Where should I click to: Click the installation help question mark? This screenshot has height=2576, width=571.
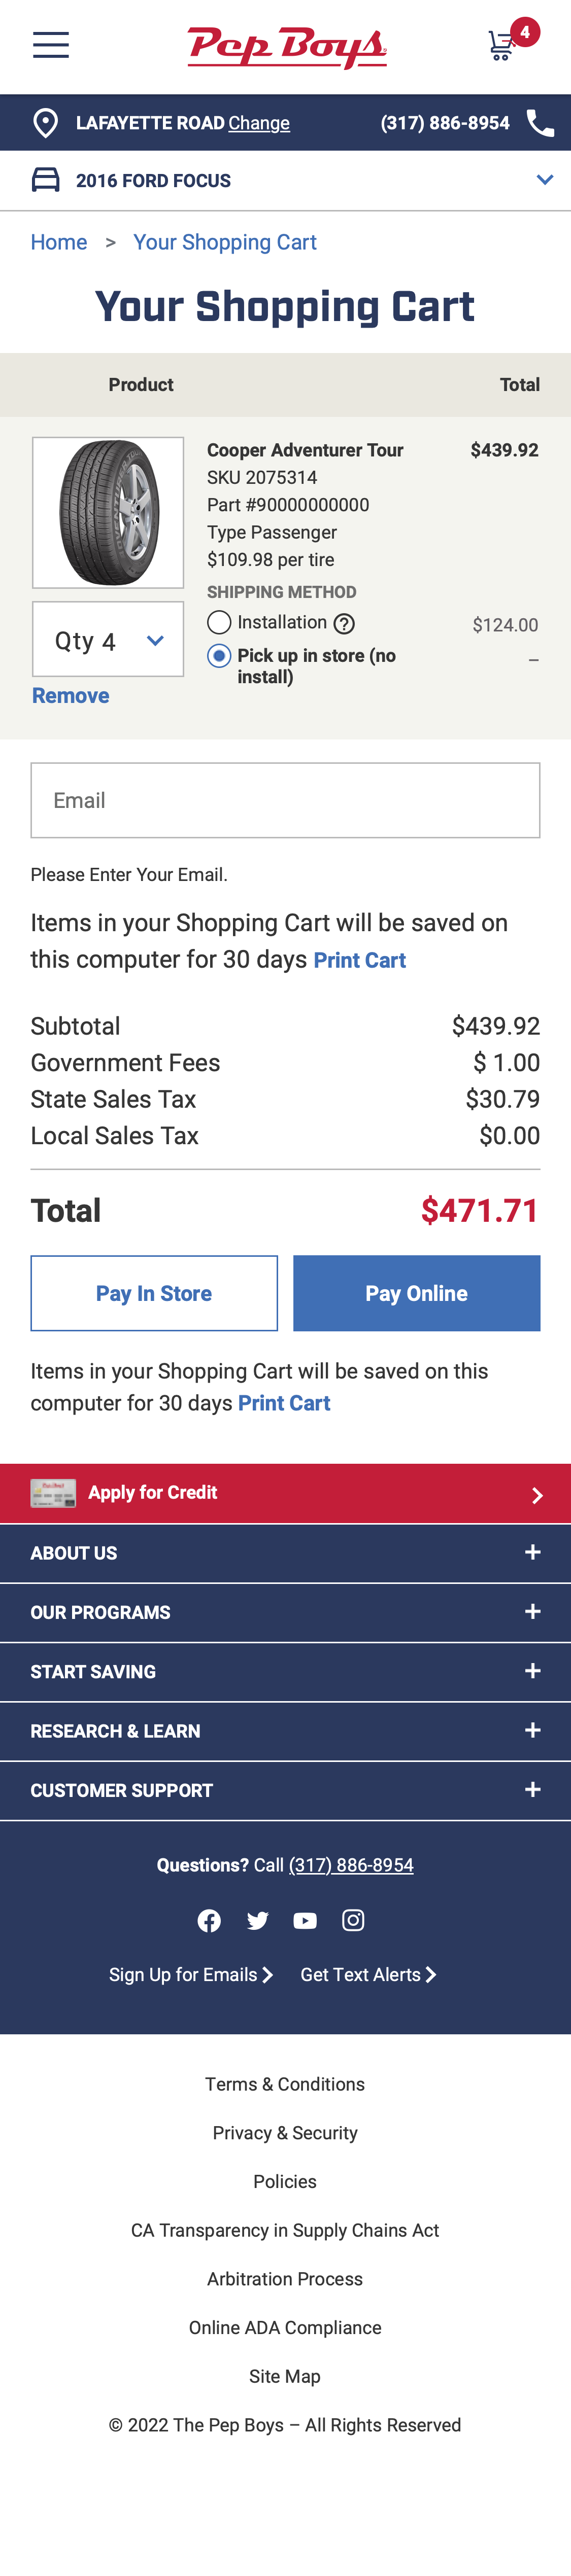point(344,622)
